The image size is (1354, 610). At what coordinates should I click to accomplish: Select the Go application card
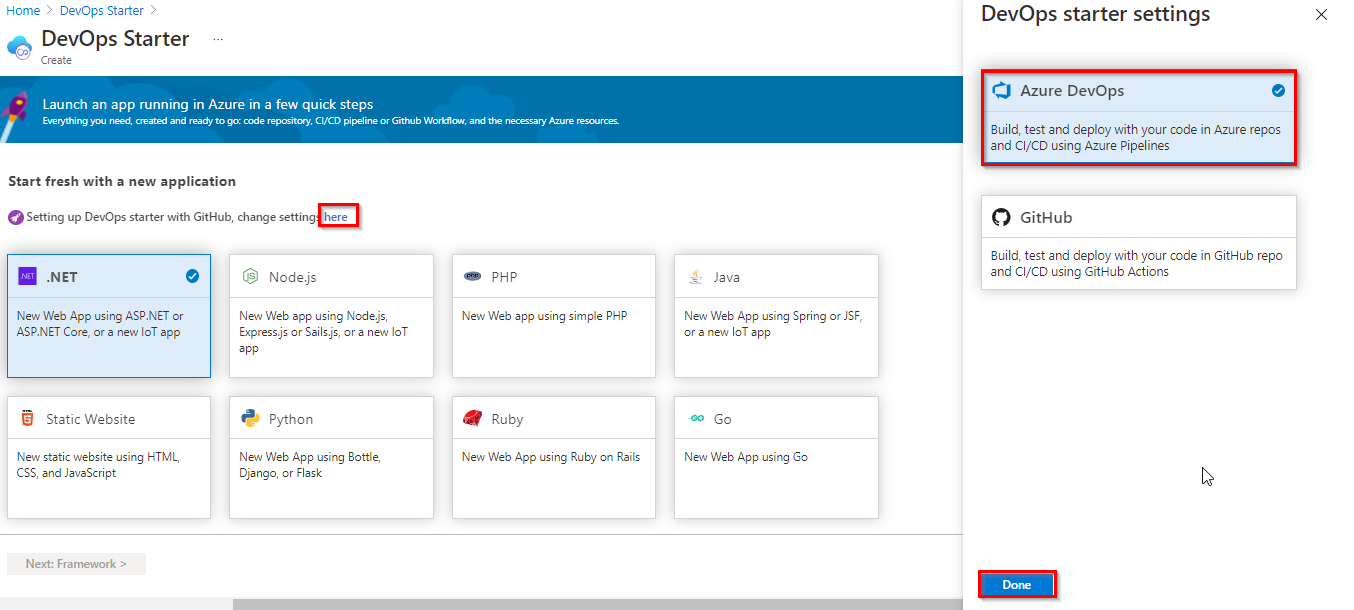click(777, 458)
